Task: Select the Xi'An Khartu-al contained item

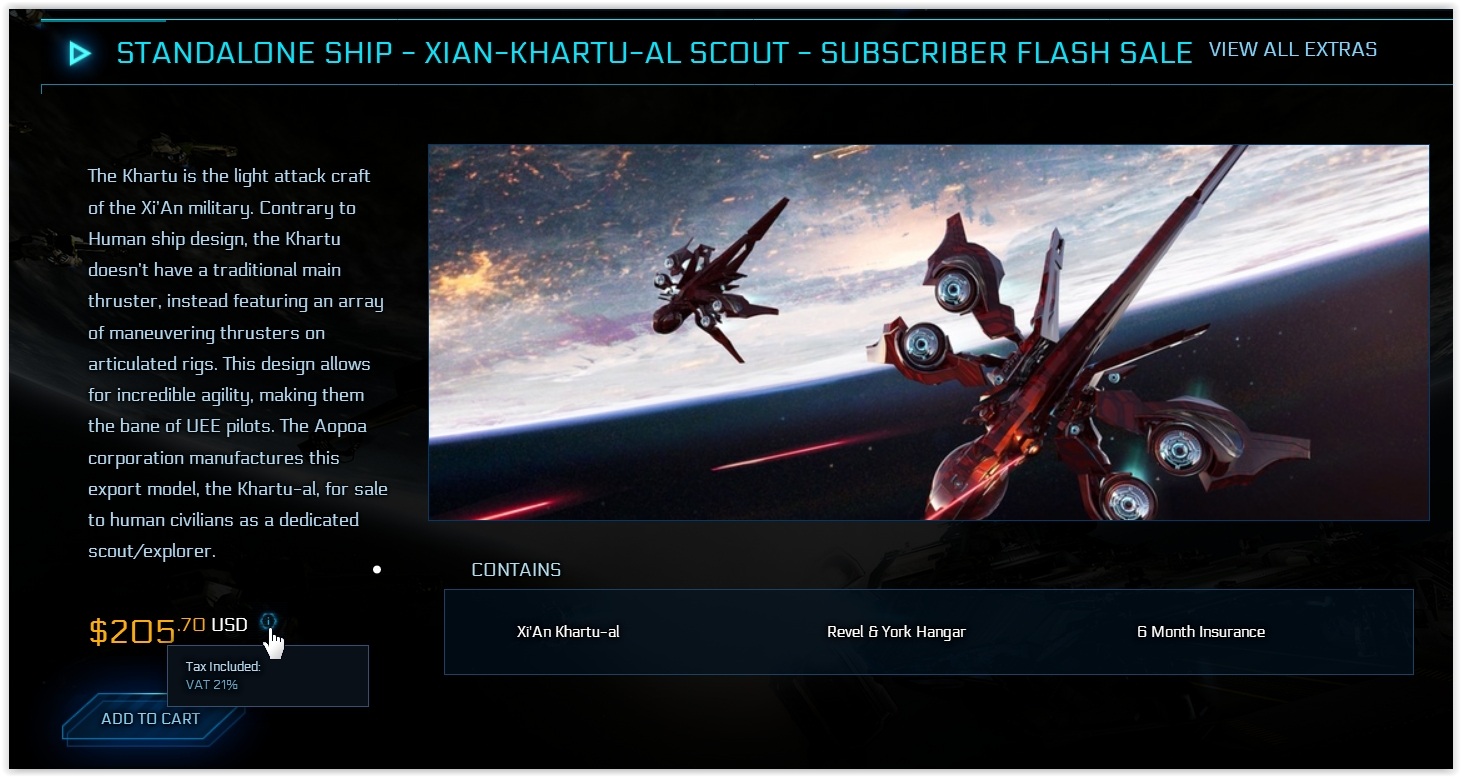Action: (568, 632)
